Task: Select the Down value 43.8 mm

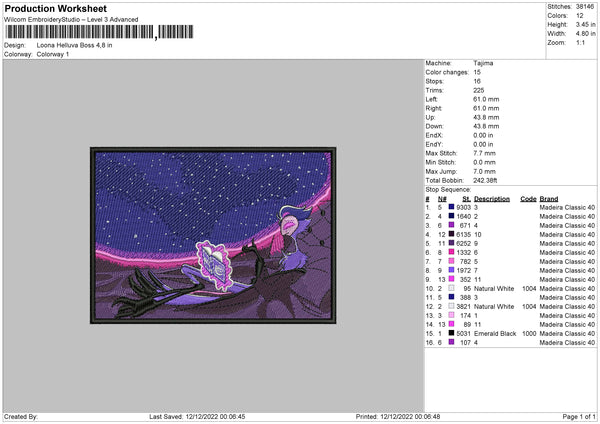Action: tap(486, 126)
